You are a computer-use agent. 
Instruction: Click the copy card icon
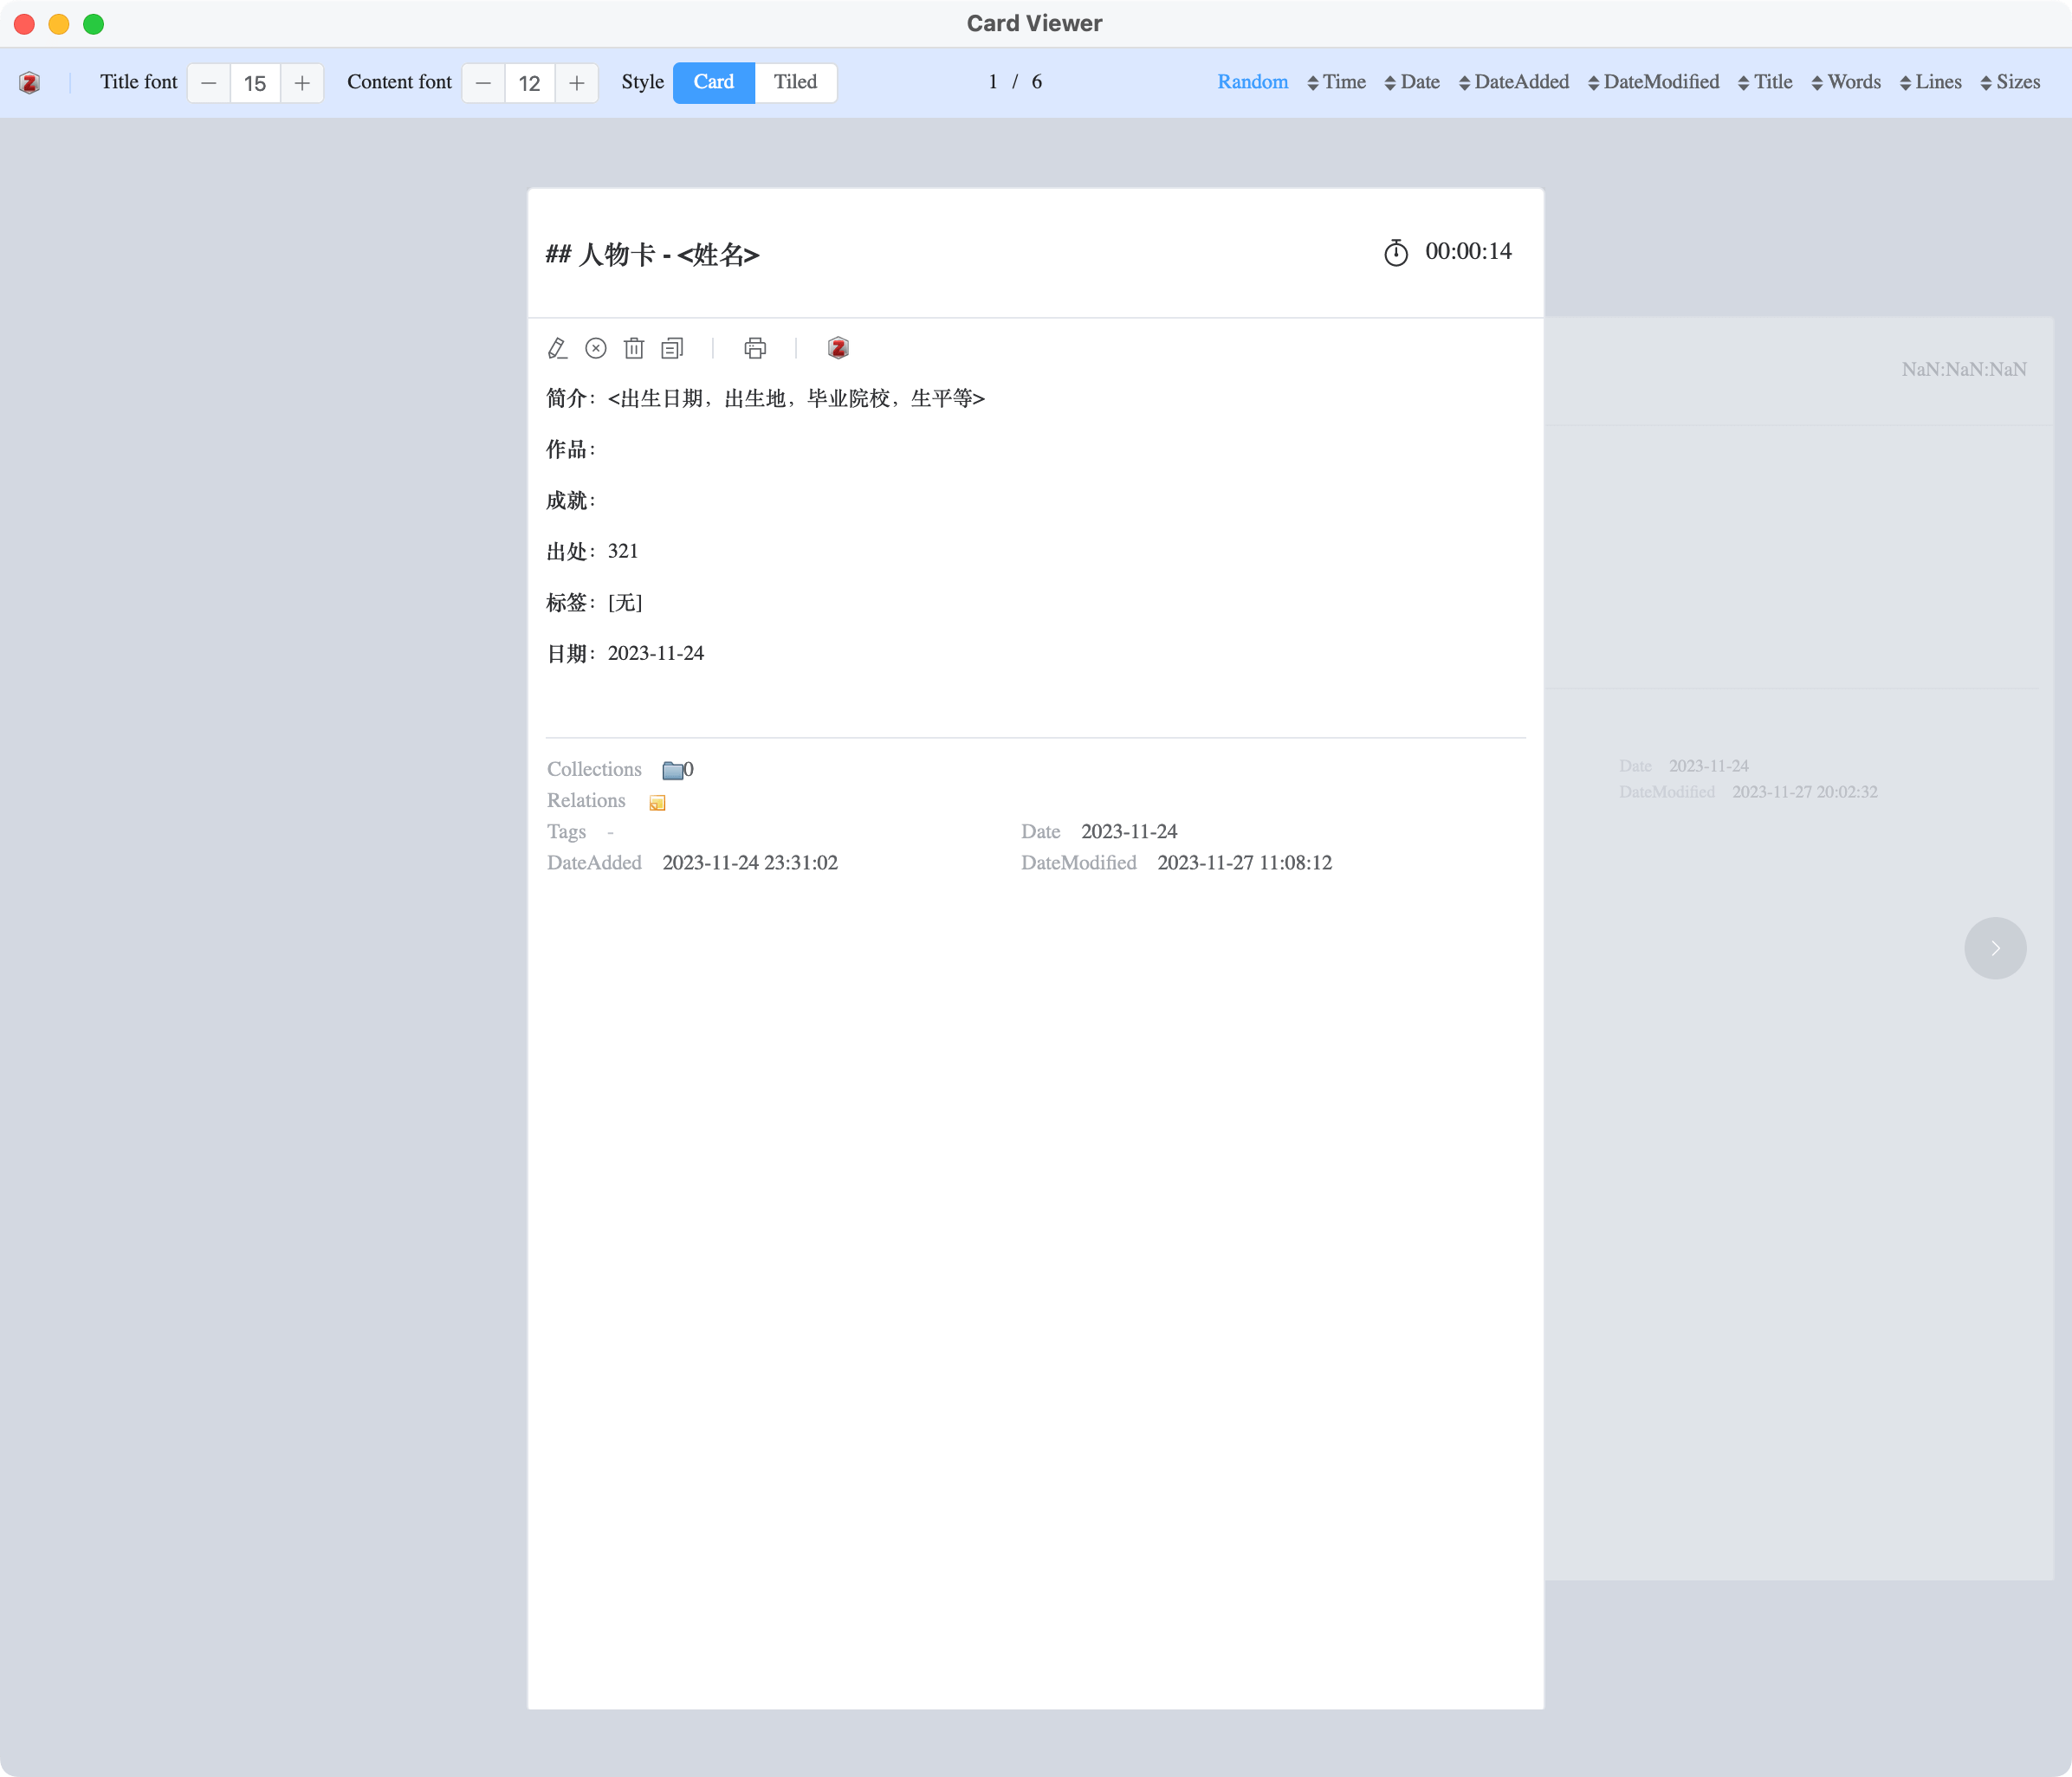[672, 348]
